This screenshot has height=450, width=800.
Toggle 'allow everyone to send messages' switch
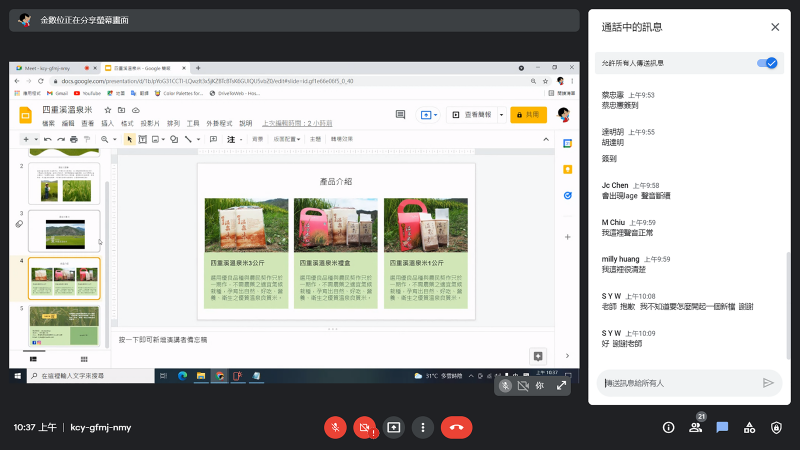(767, 63)
